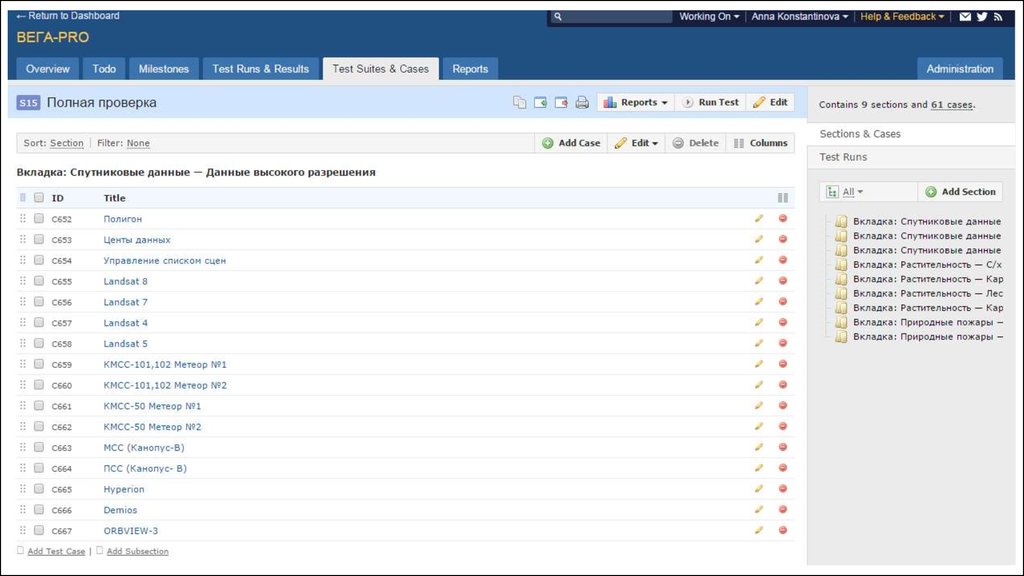Edit case C657 Landsat 4 pencil icon

[759, 323]
